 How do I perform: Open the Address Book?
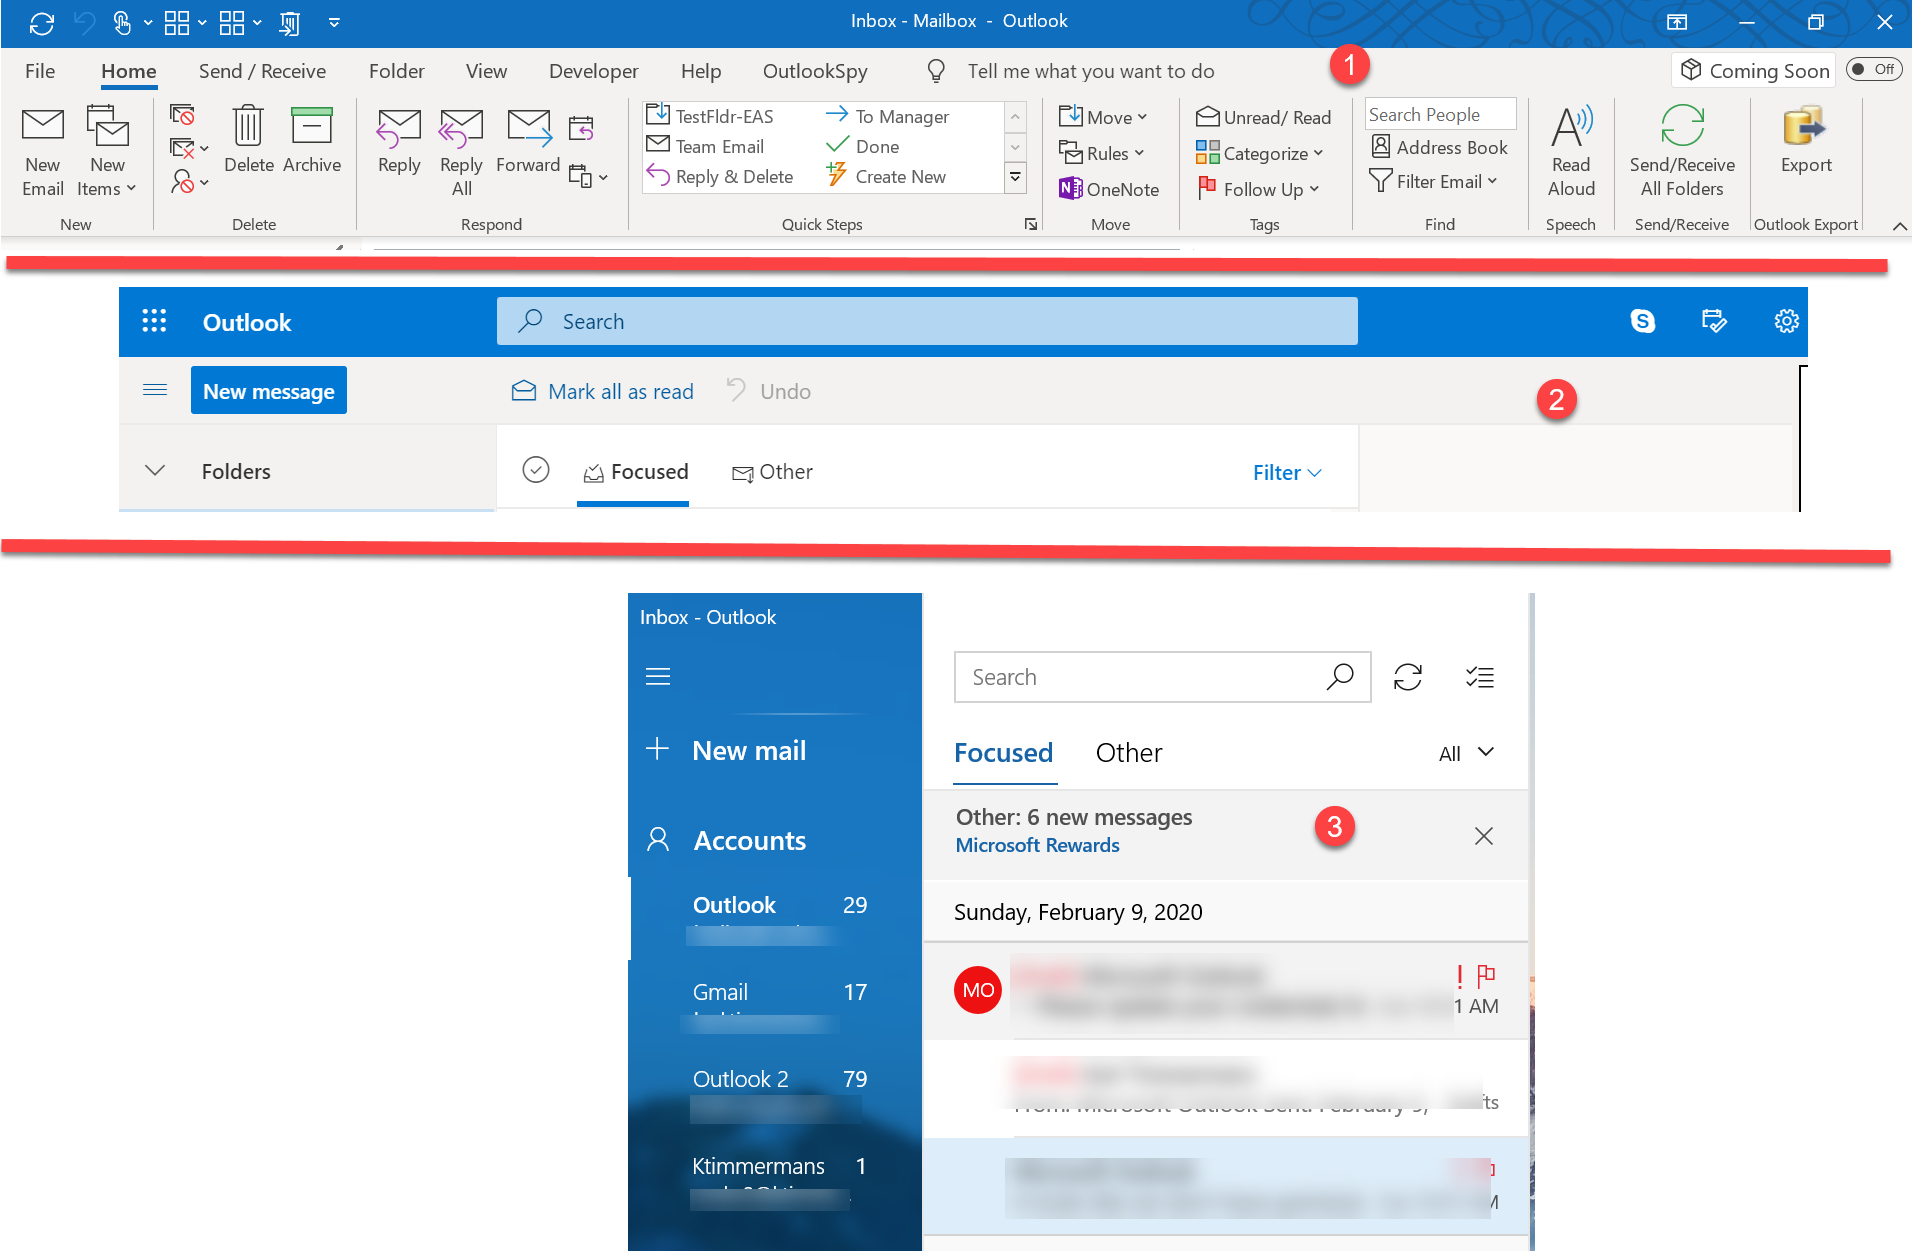(1439, 147)
